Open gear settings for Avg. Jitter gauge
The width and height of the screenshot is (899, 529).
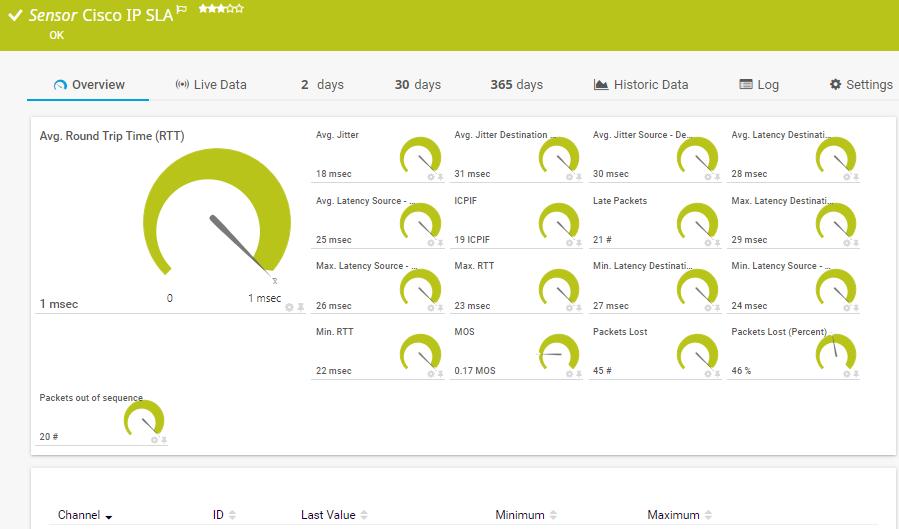click(x=431, y=177)
